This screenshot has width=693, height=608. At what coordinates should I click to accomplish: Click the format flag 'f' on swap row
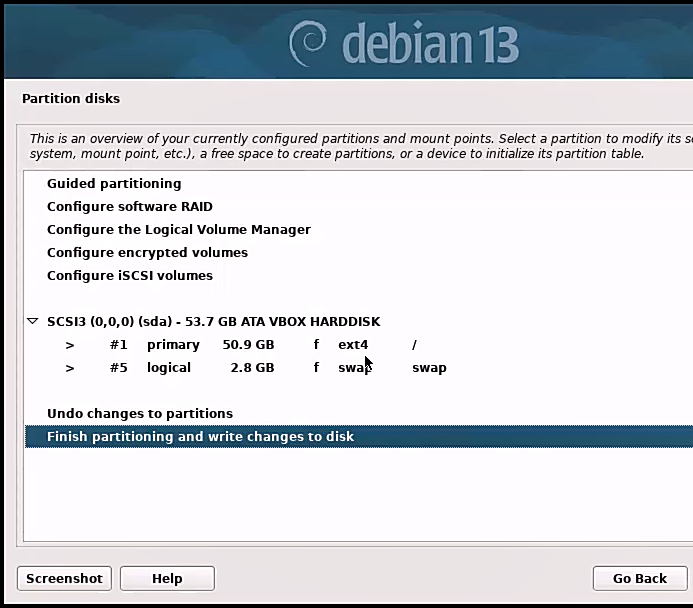click(316, 368)
